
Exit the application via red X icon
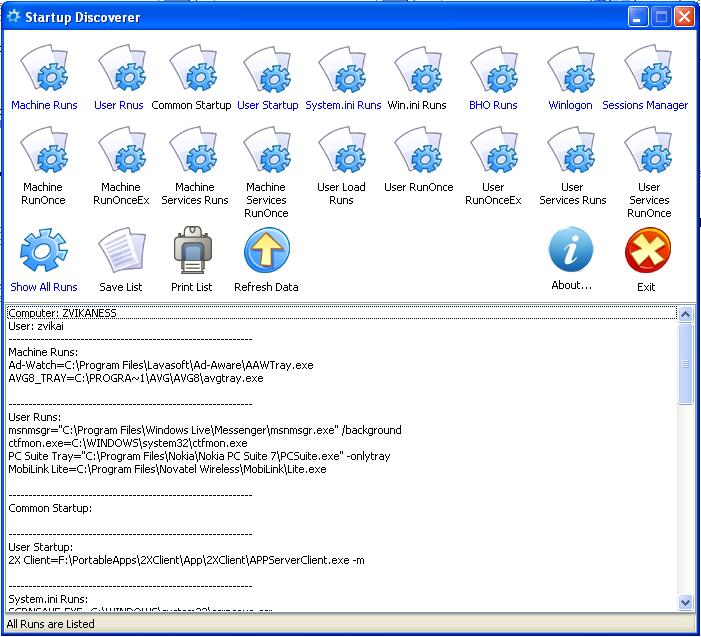click(x=648, y=250)
